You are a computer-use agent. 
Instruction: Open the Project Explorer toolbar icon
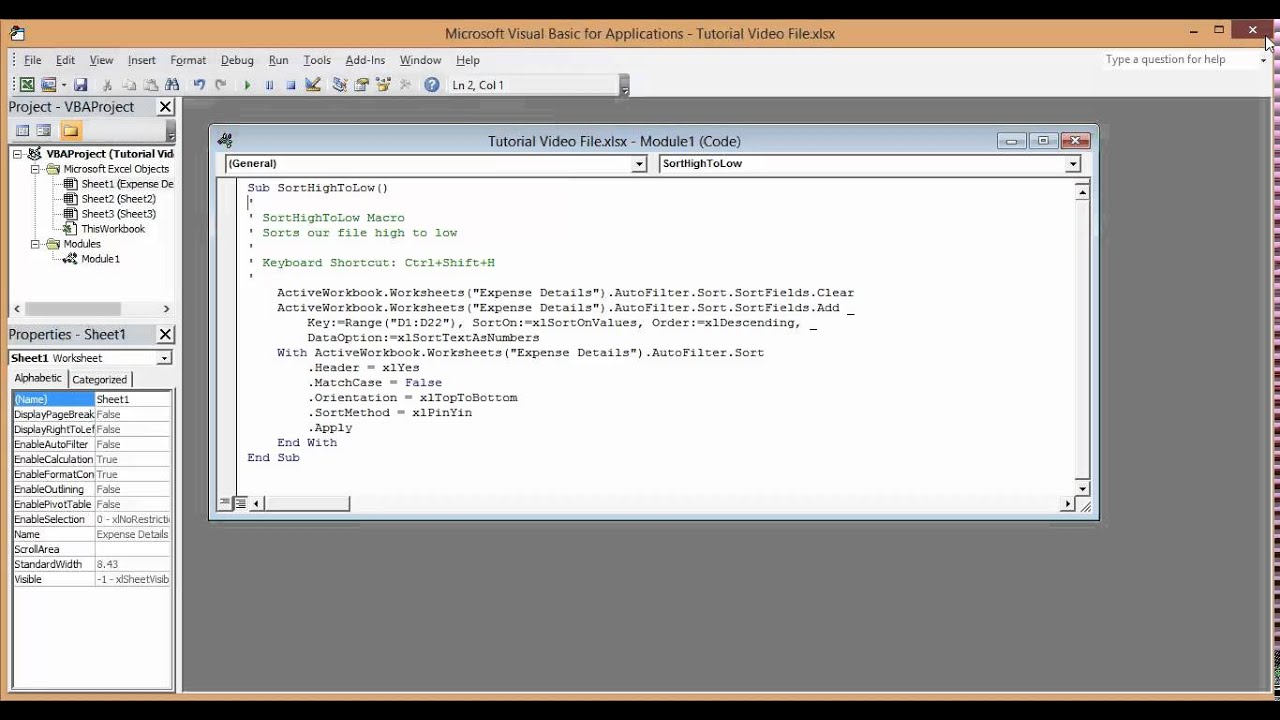click(x=340, y=85)
